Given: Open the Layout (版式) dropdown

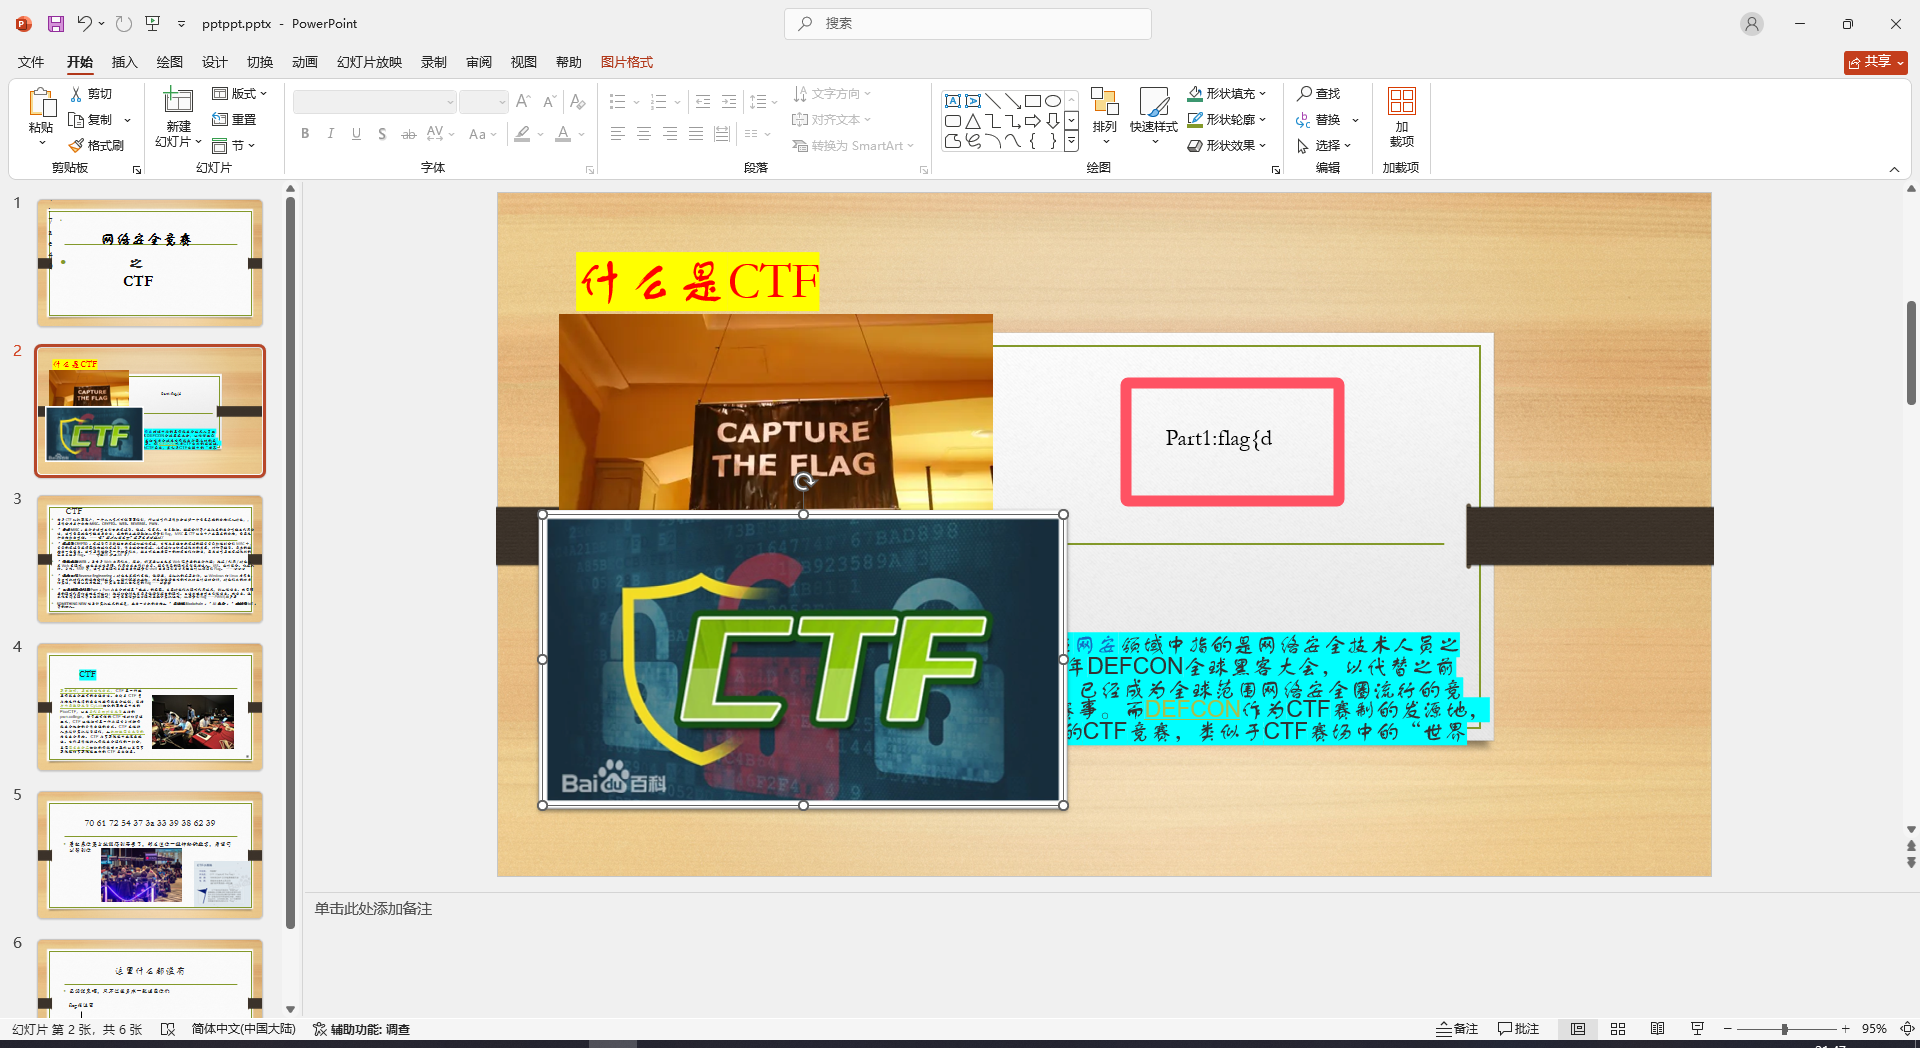Looking at the screenshot, I should pyautogui.click(x=240, y=93).
